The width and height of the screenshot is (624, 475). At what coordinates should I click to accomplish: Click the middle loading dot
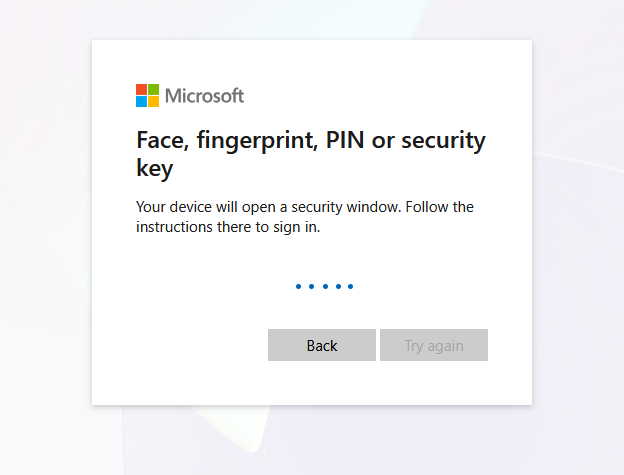324,287
